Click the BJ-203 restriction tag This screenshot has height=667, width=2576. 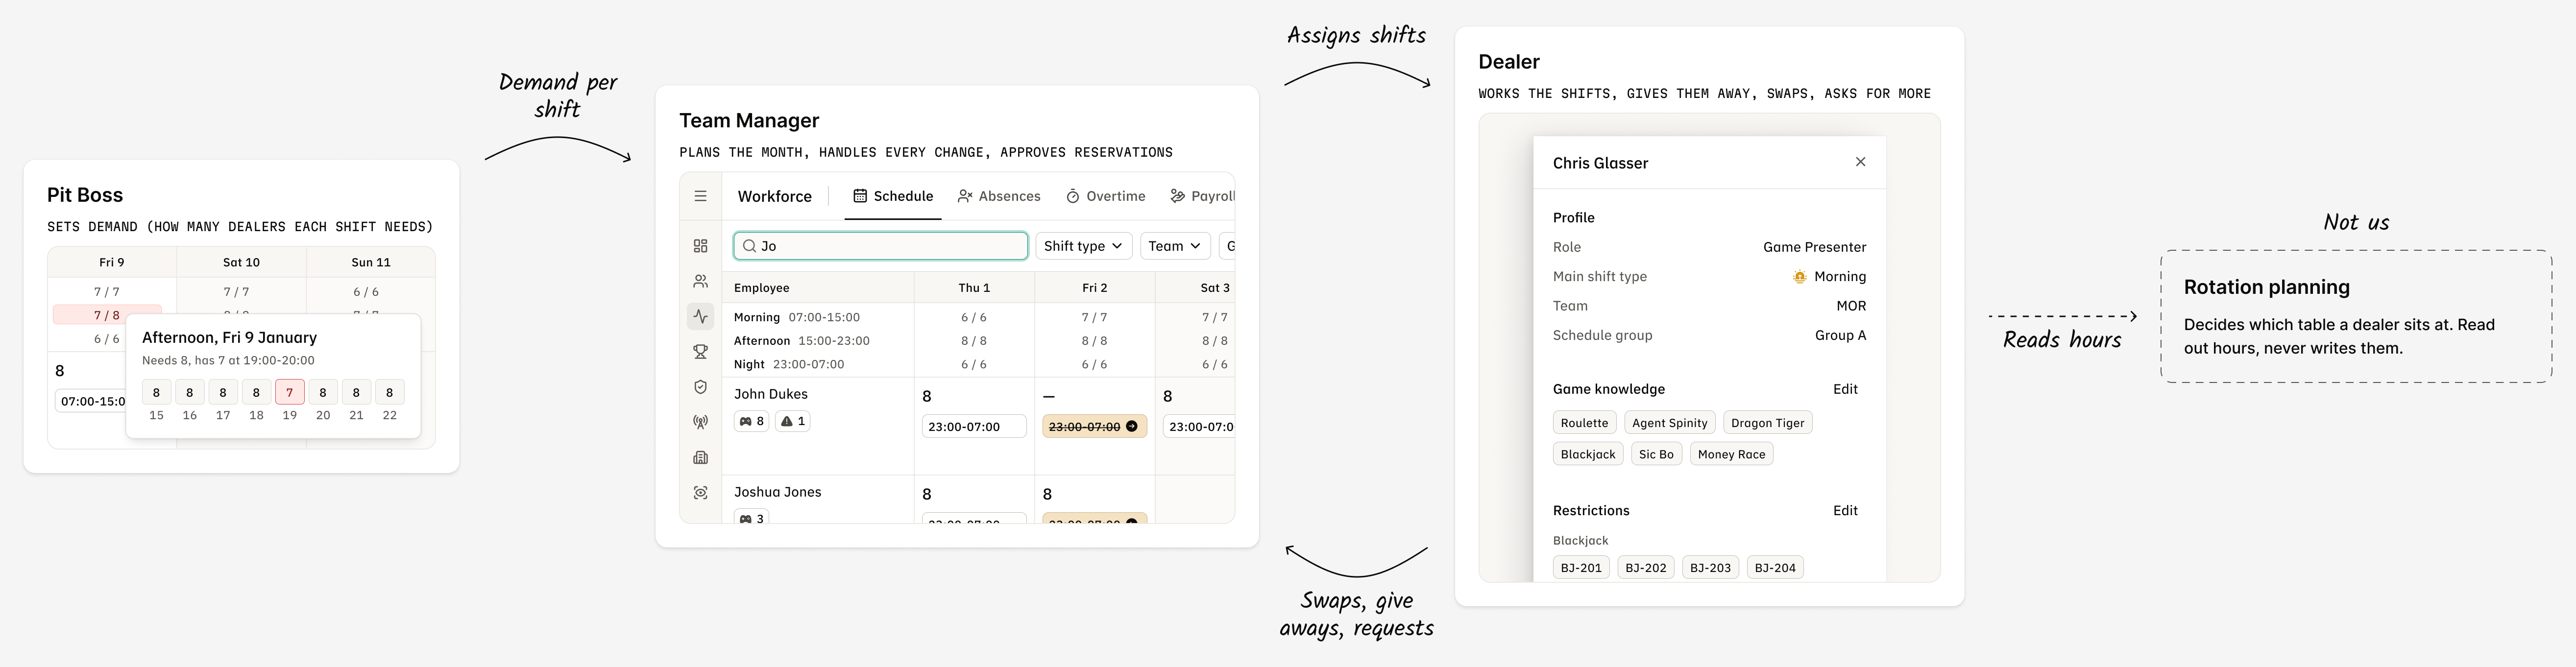(x=1710, y=568)
